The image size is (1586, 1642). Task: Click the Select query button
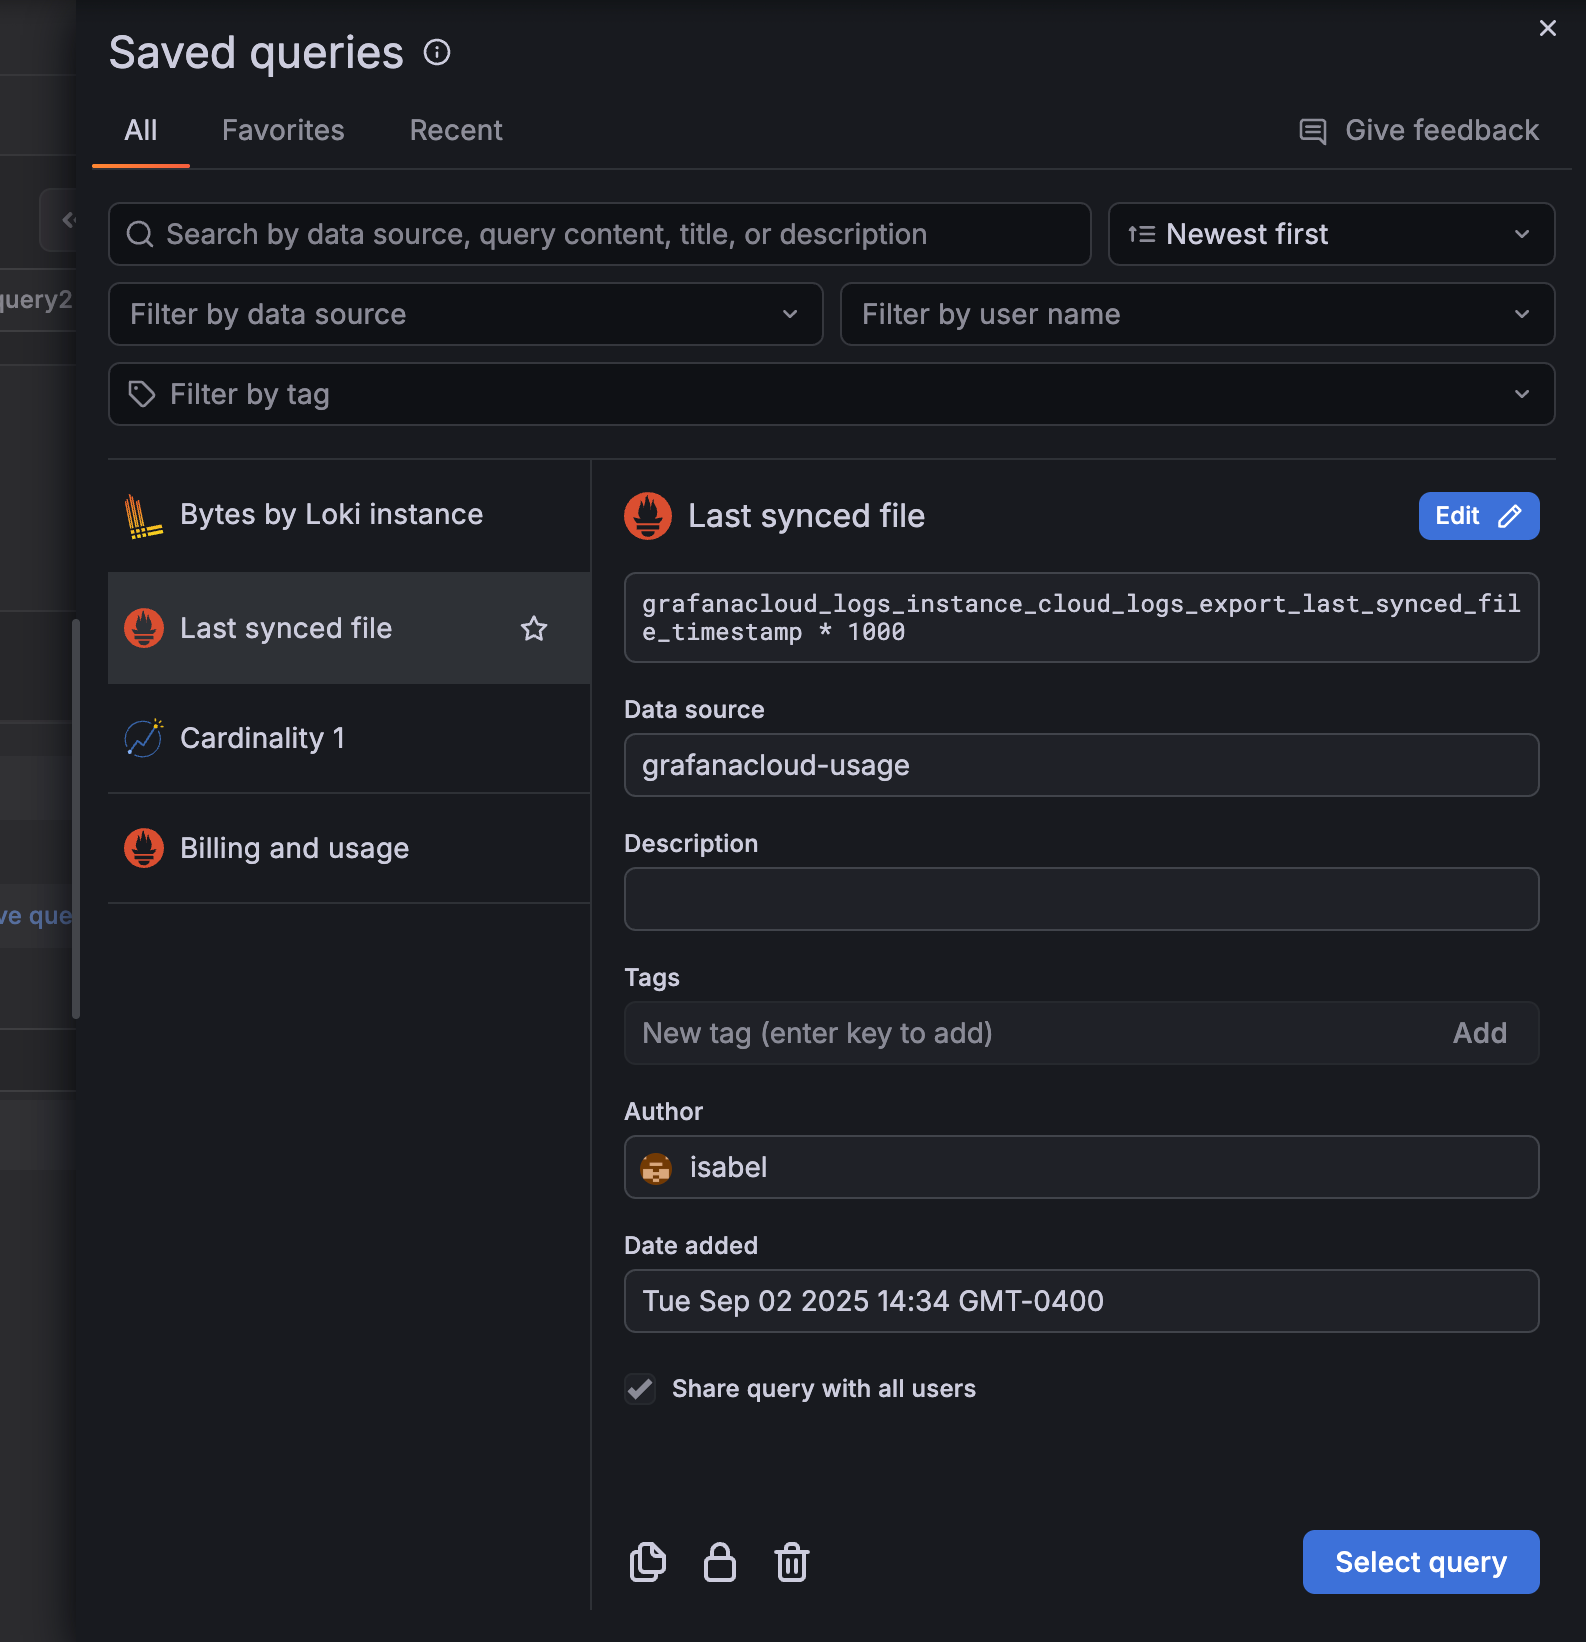[1420, 1562]
